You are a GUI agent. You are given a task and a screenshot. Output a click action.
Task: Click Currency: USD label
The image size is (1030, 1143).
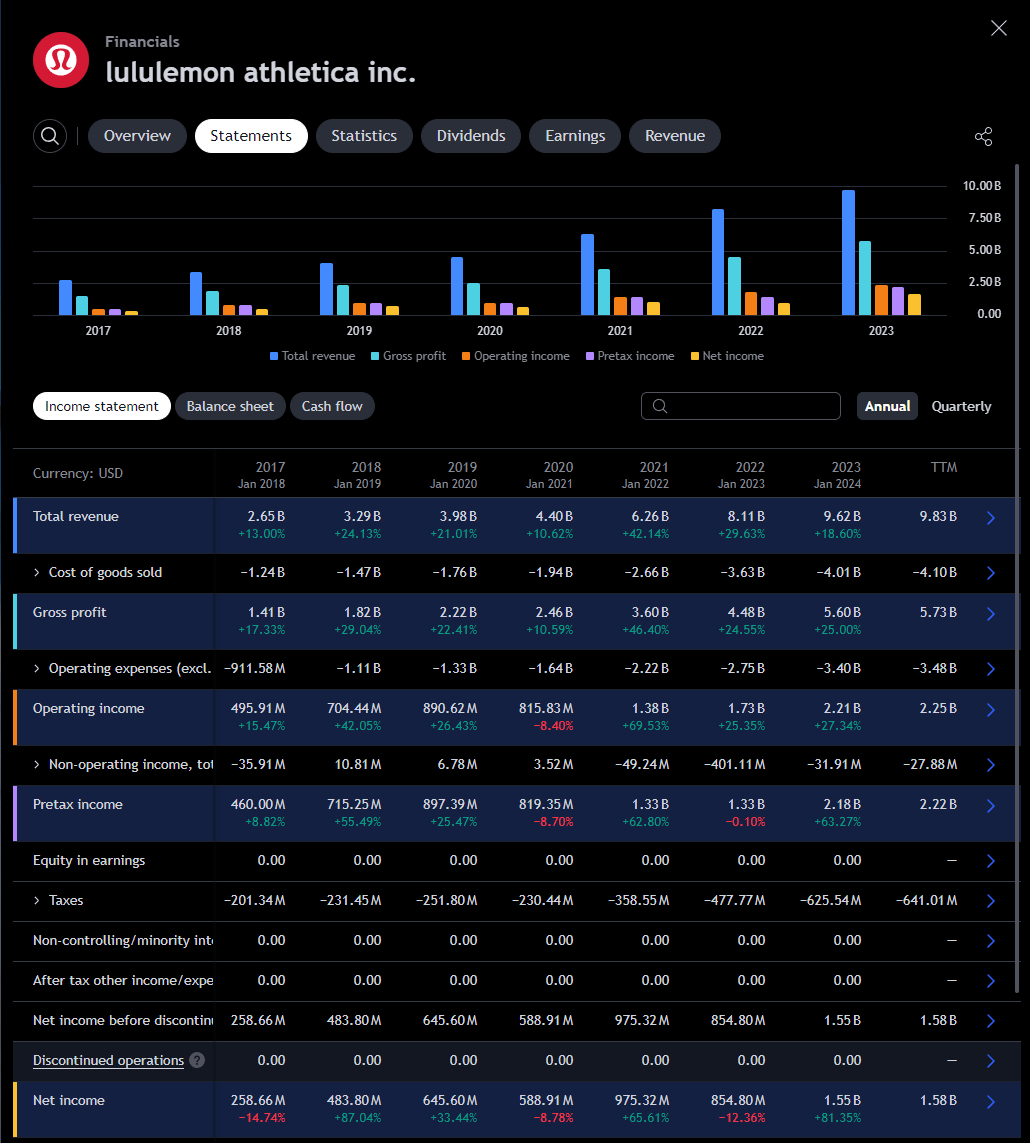[x=78, y=473]
